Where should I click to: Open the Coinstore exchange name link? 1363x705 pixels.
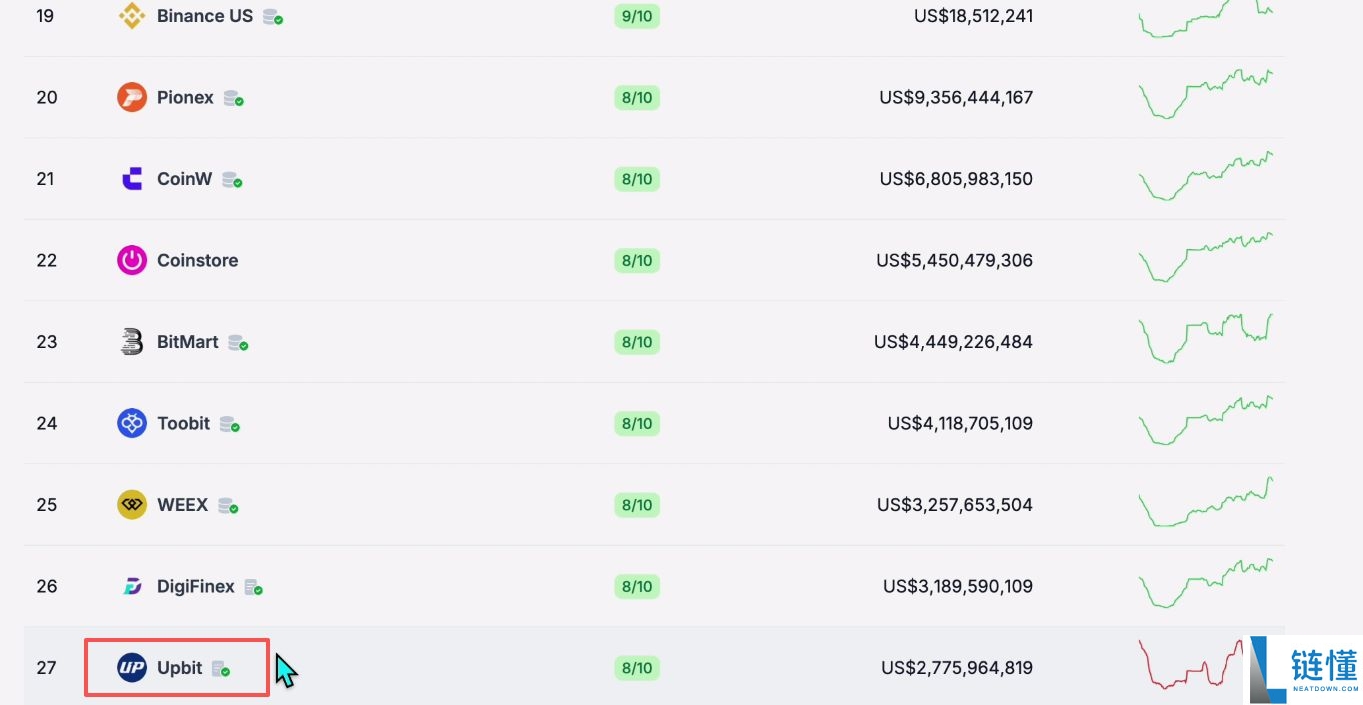(198, 260)
